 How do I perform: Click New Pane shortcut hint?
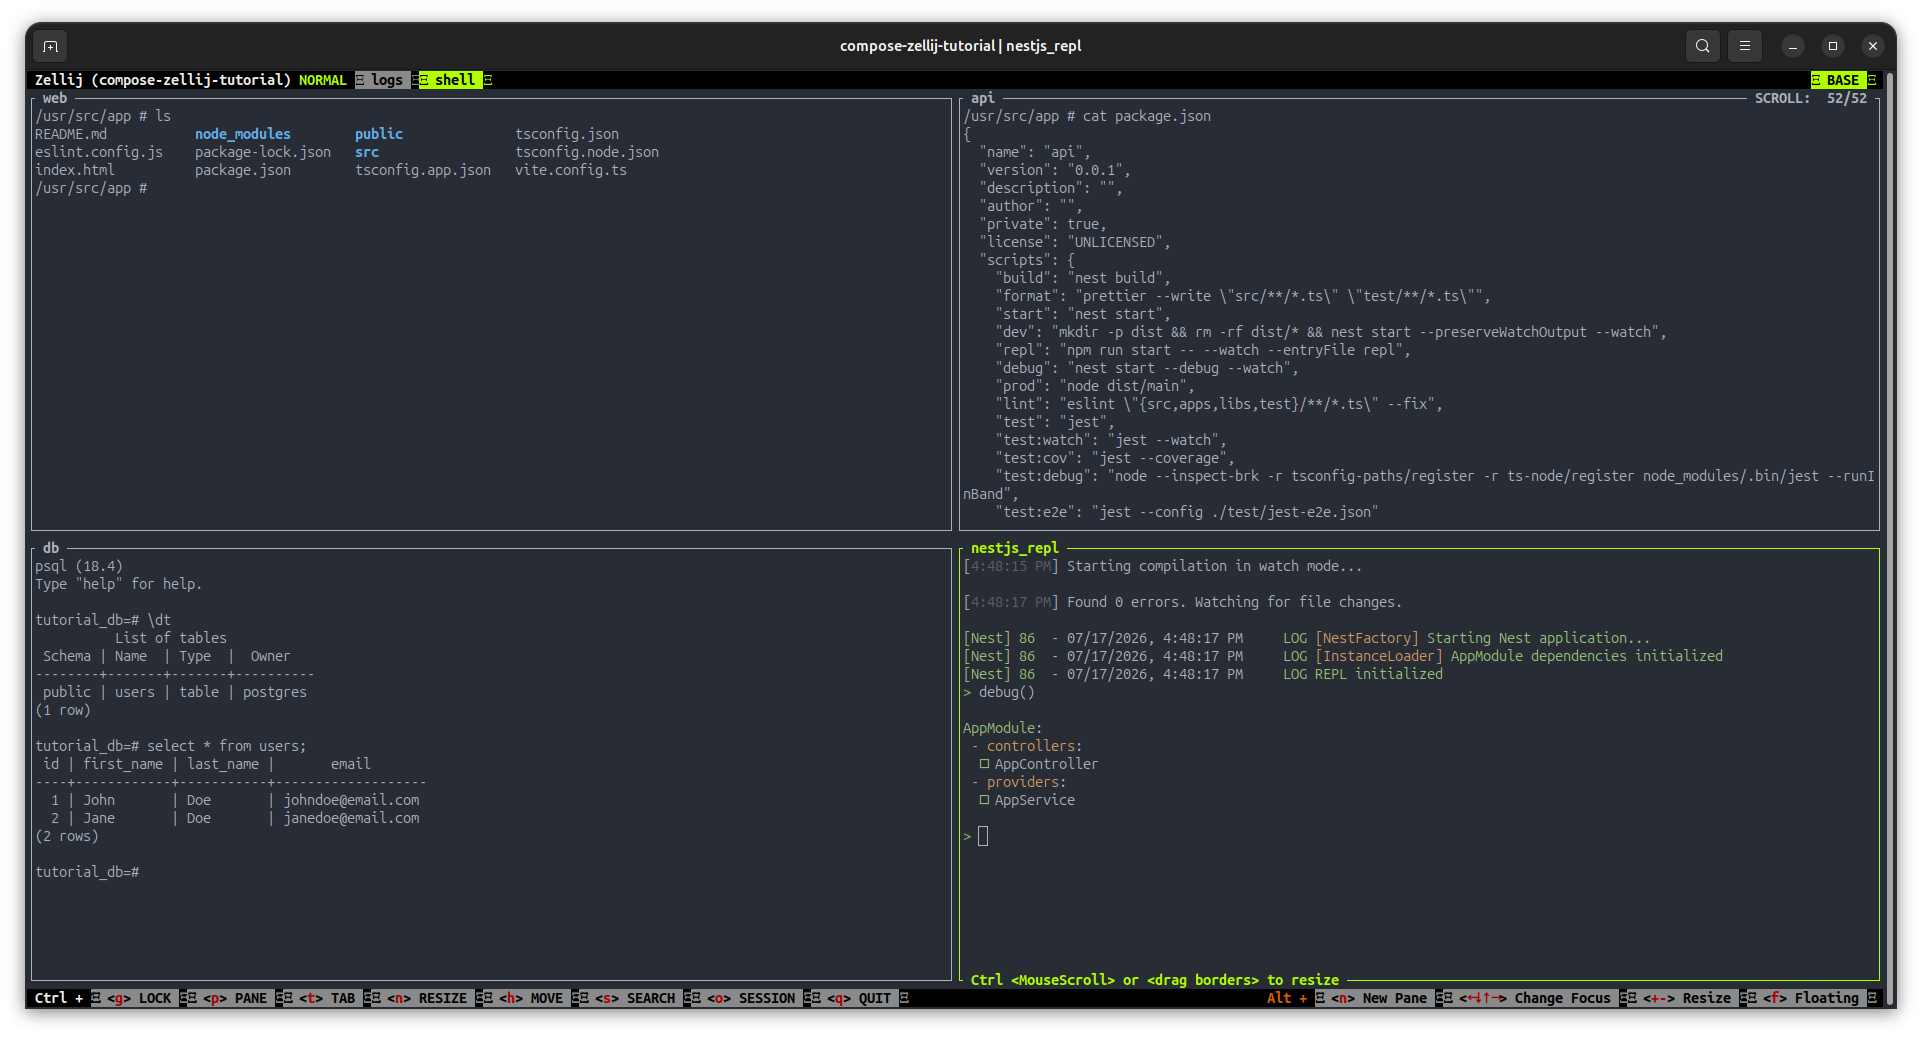[1380, 998]
